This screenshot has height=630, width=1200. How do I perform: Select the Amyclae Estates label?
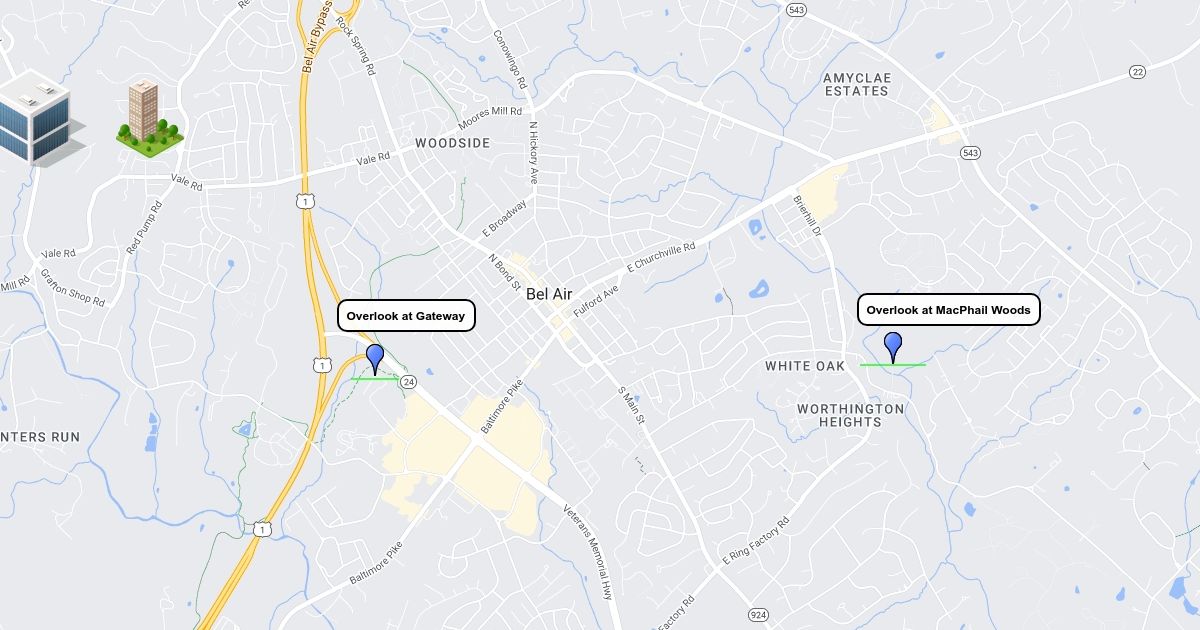coord(855,84)
